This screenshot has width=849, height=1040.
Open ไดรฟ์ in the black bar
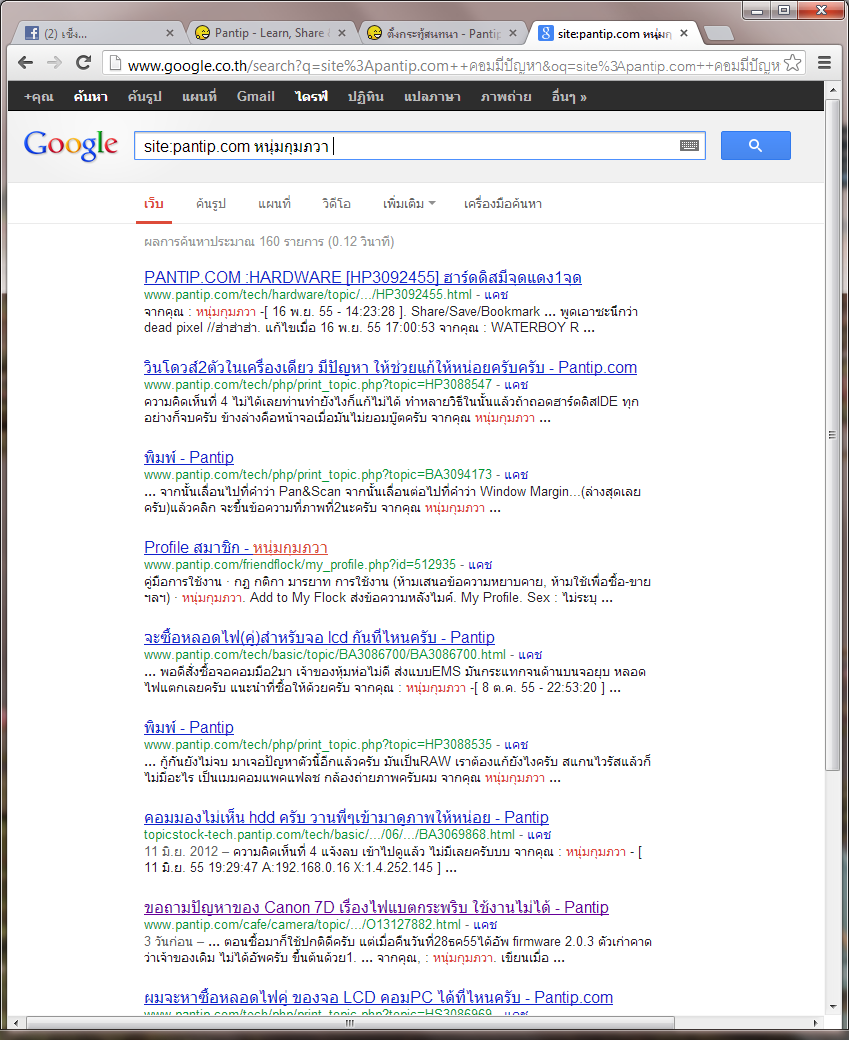coord(311,97)
